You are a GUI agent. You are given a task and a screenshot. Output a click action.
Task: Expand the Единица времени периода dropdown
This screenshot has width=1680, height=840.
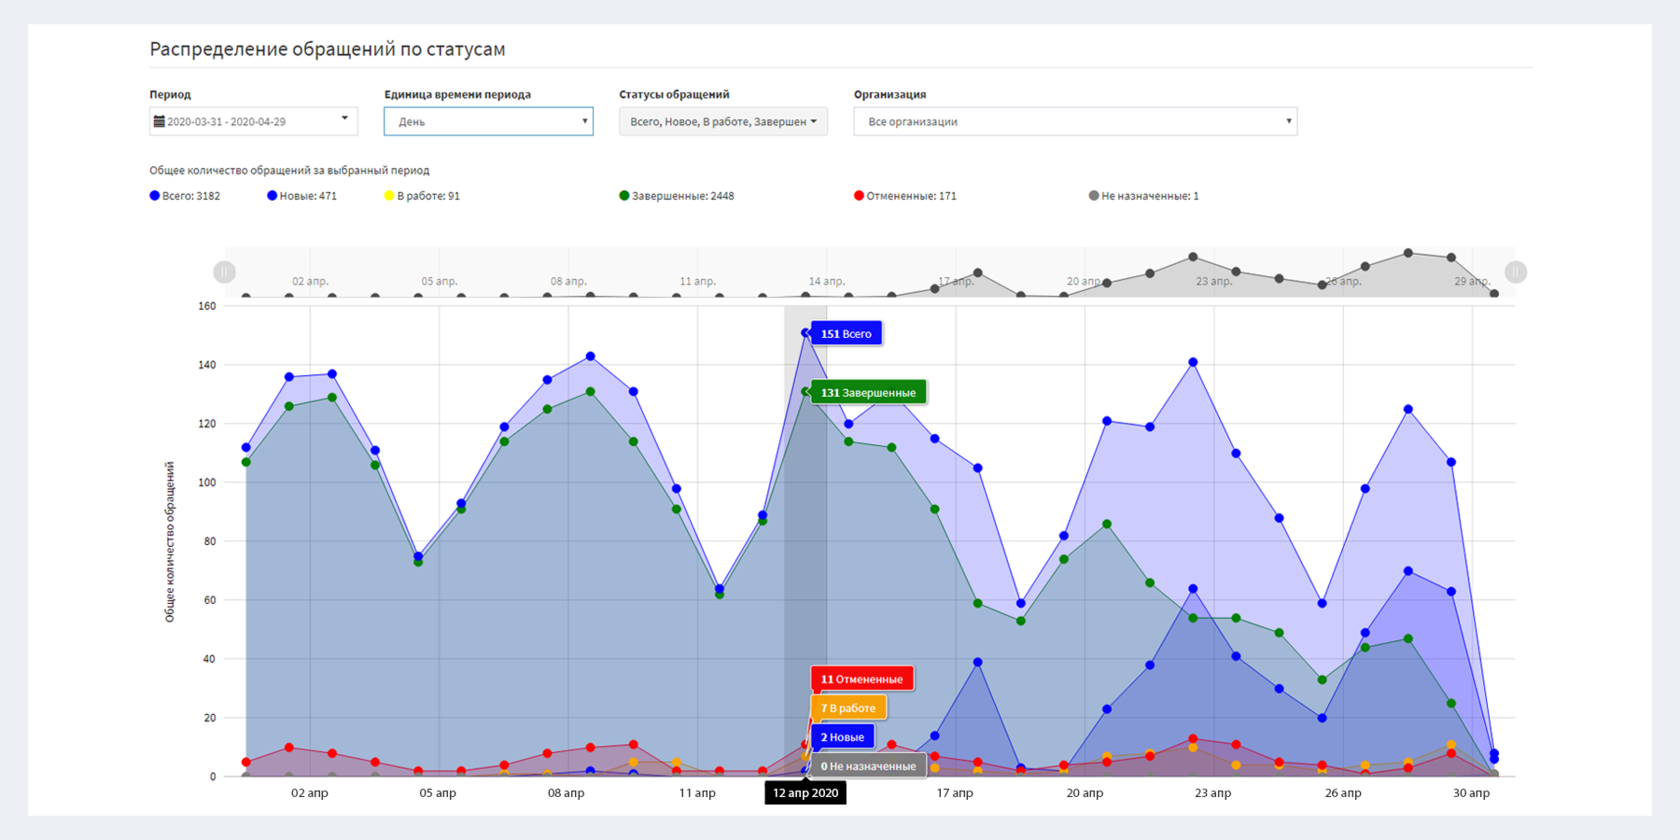488,121
